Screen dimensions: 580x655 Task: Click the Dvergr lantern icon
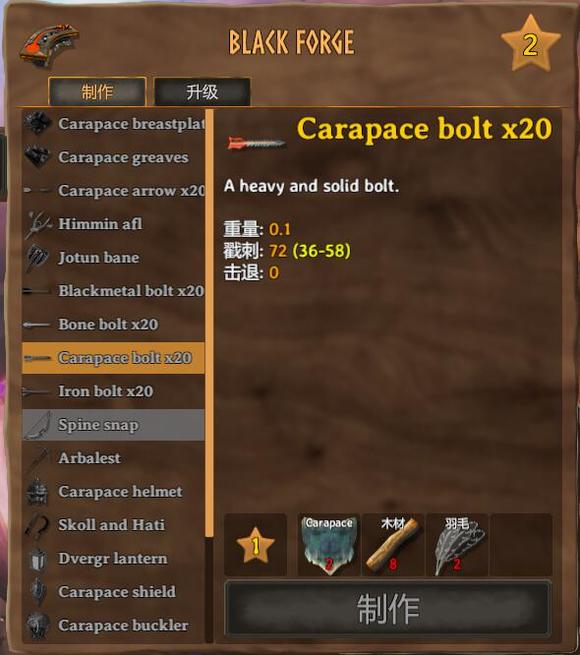[39, 559]
